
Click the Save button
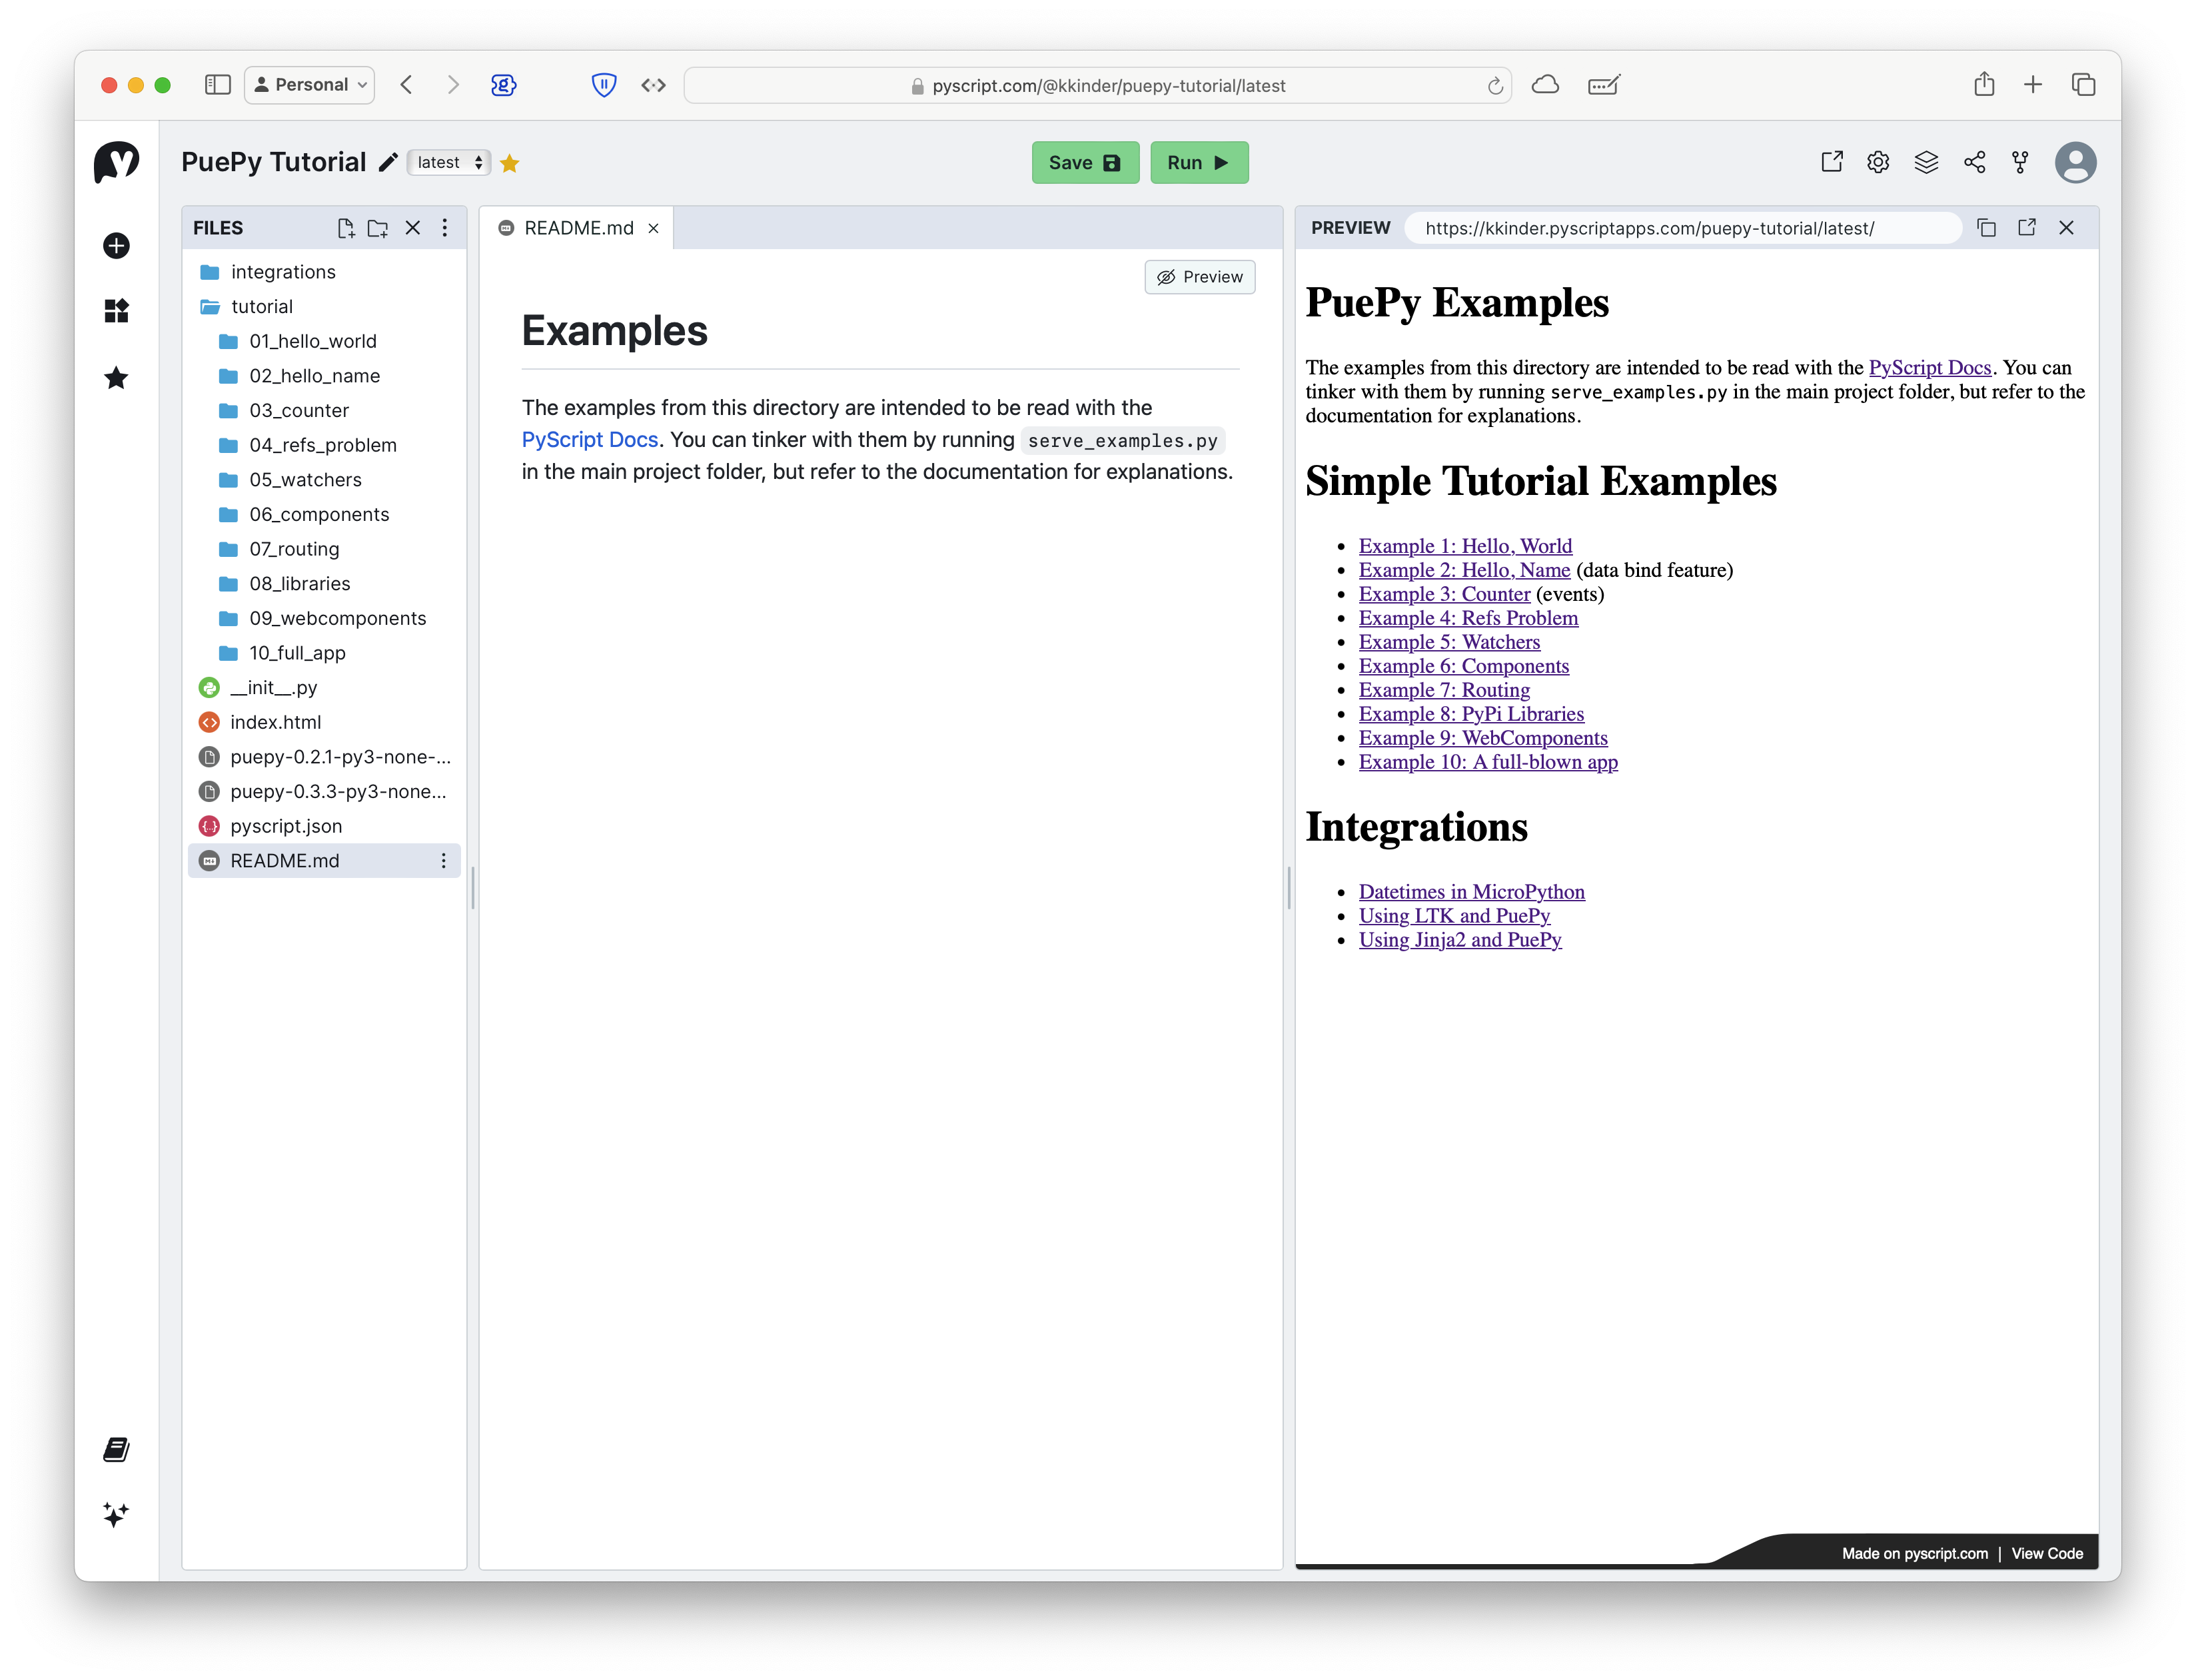1085,162
